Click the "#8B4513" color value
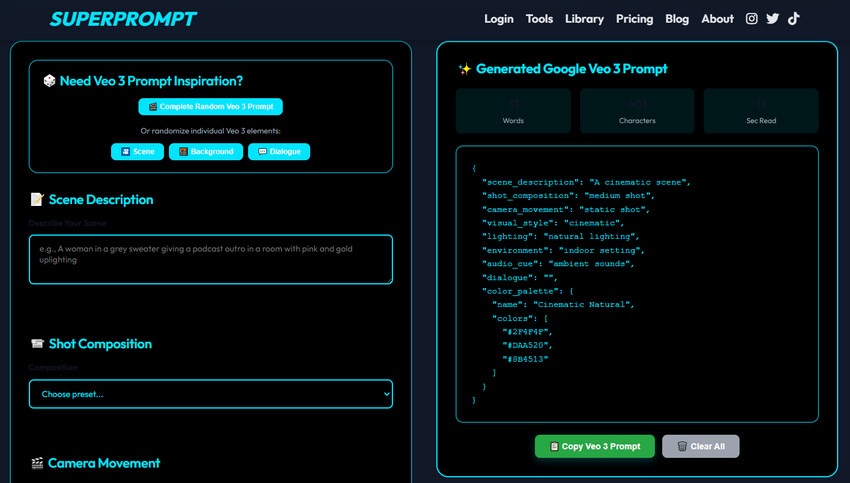Viewport: 850px width, 483px height. coord(525,359)
